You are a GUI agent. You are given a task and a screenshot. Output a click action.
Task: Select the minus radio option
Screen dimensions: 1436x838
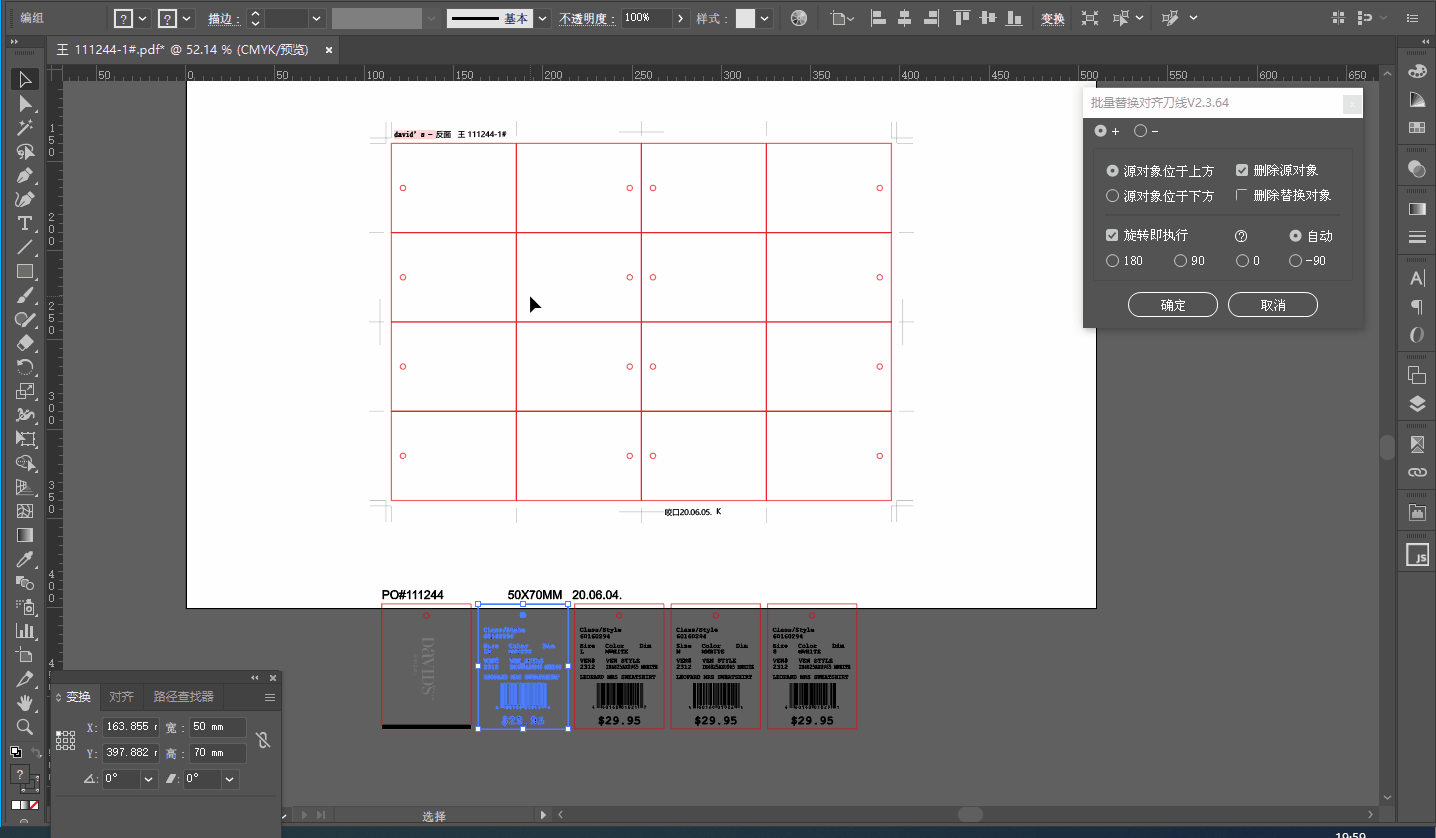1146,131
